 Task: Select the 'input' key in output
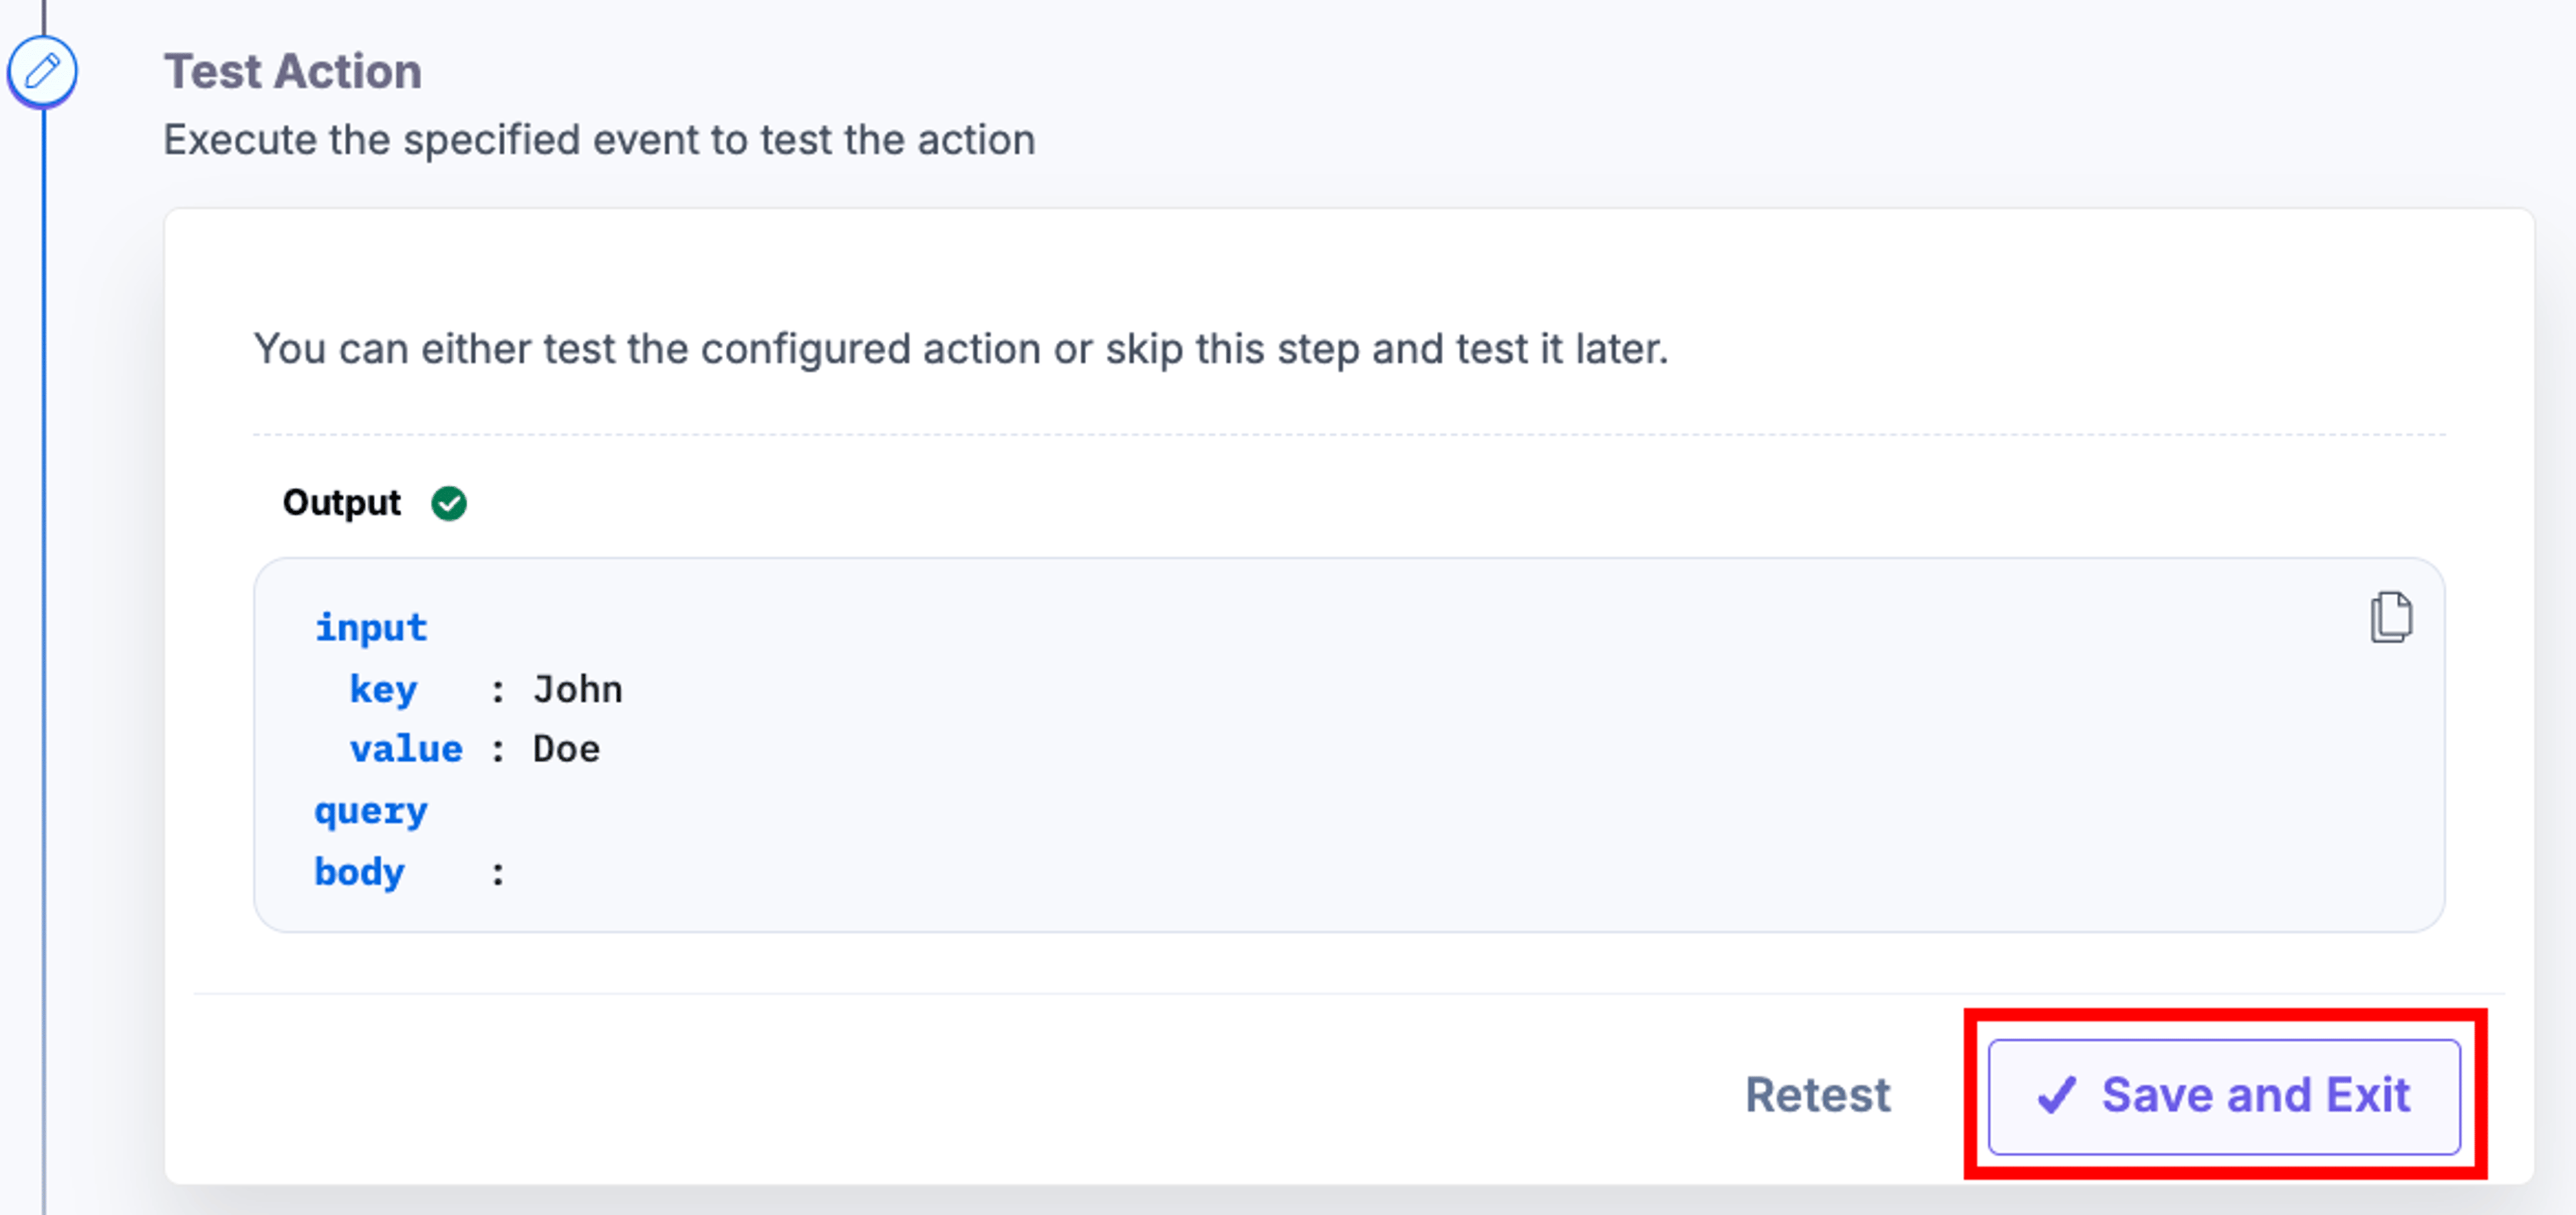pyautogui.click(x=371, y=628)
